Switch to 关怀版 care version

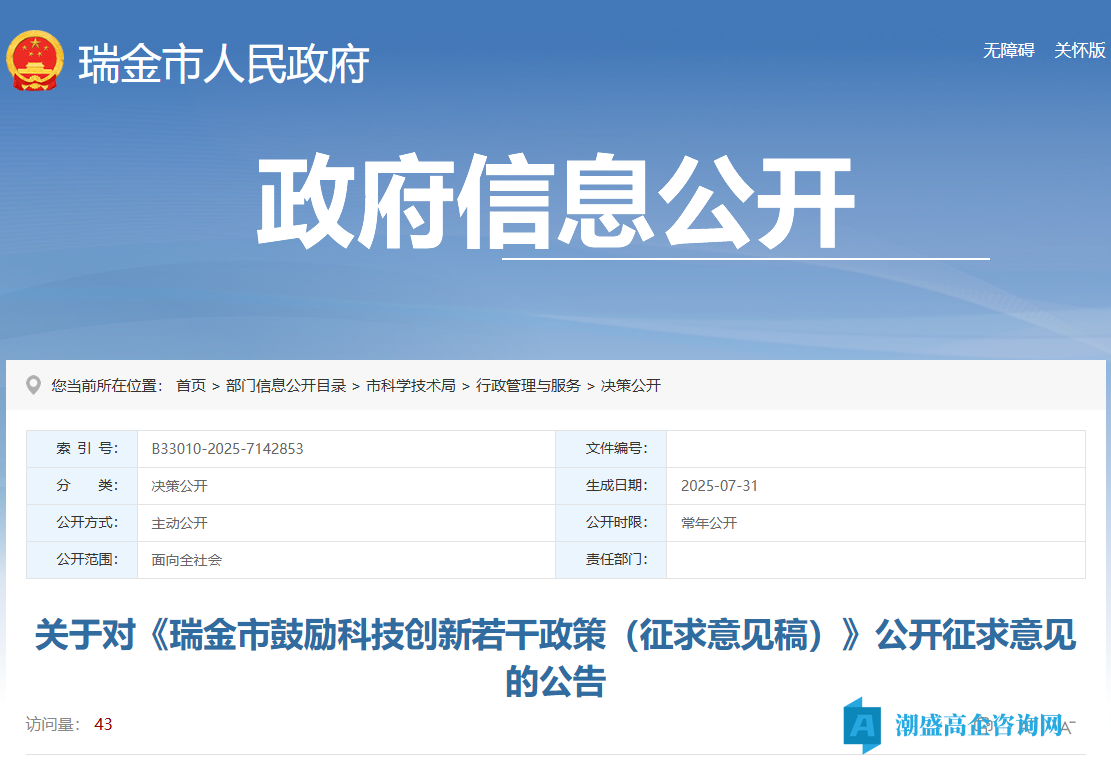[1080, 50]
